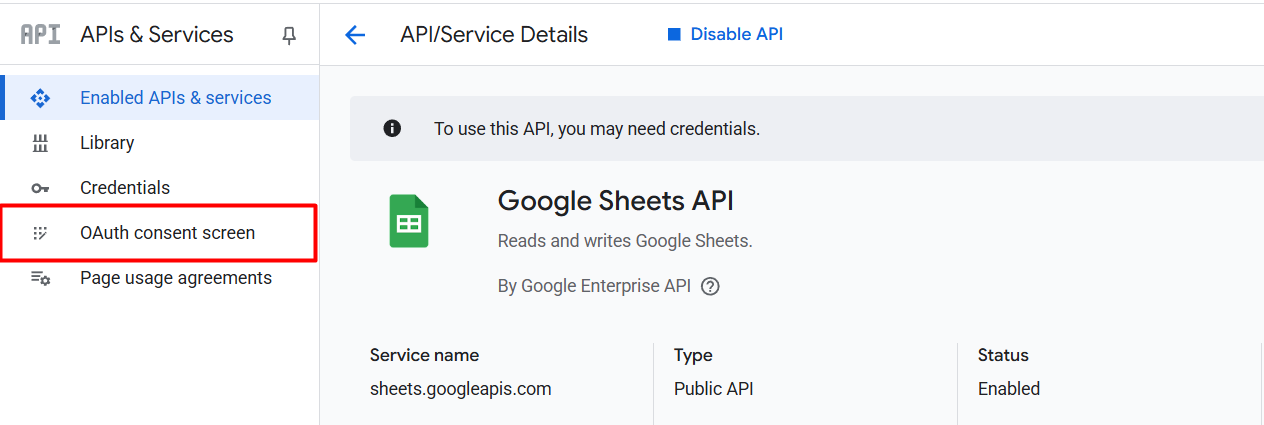The image size is (1264, 425).
Task: Click the Service name label
Action: [x=424, y=355]
